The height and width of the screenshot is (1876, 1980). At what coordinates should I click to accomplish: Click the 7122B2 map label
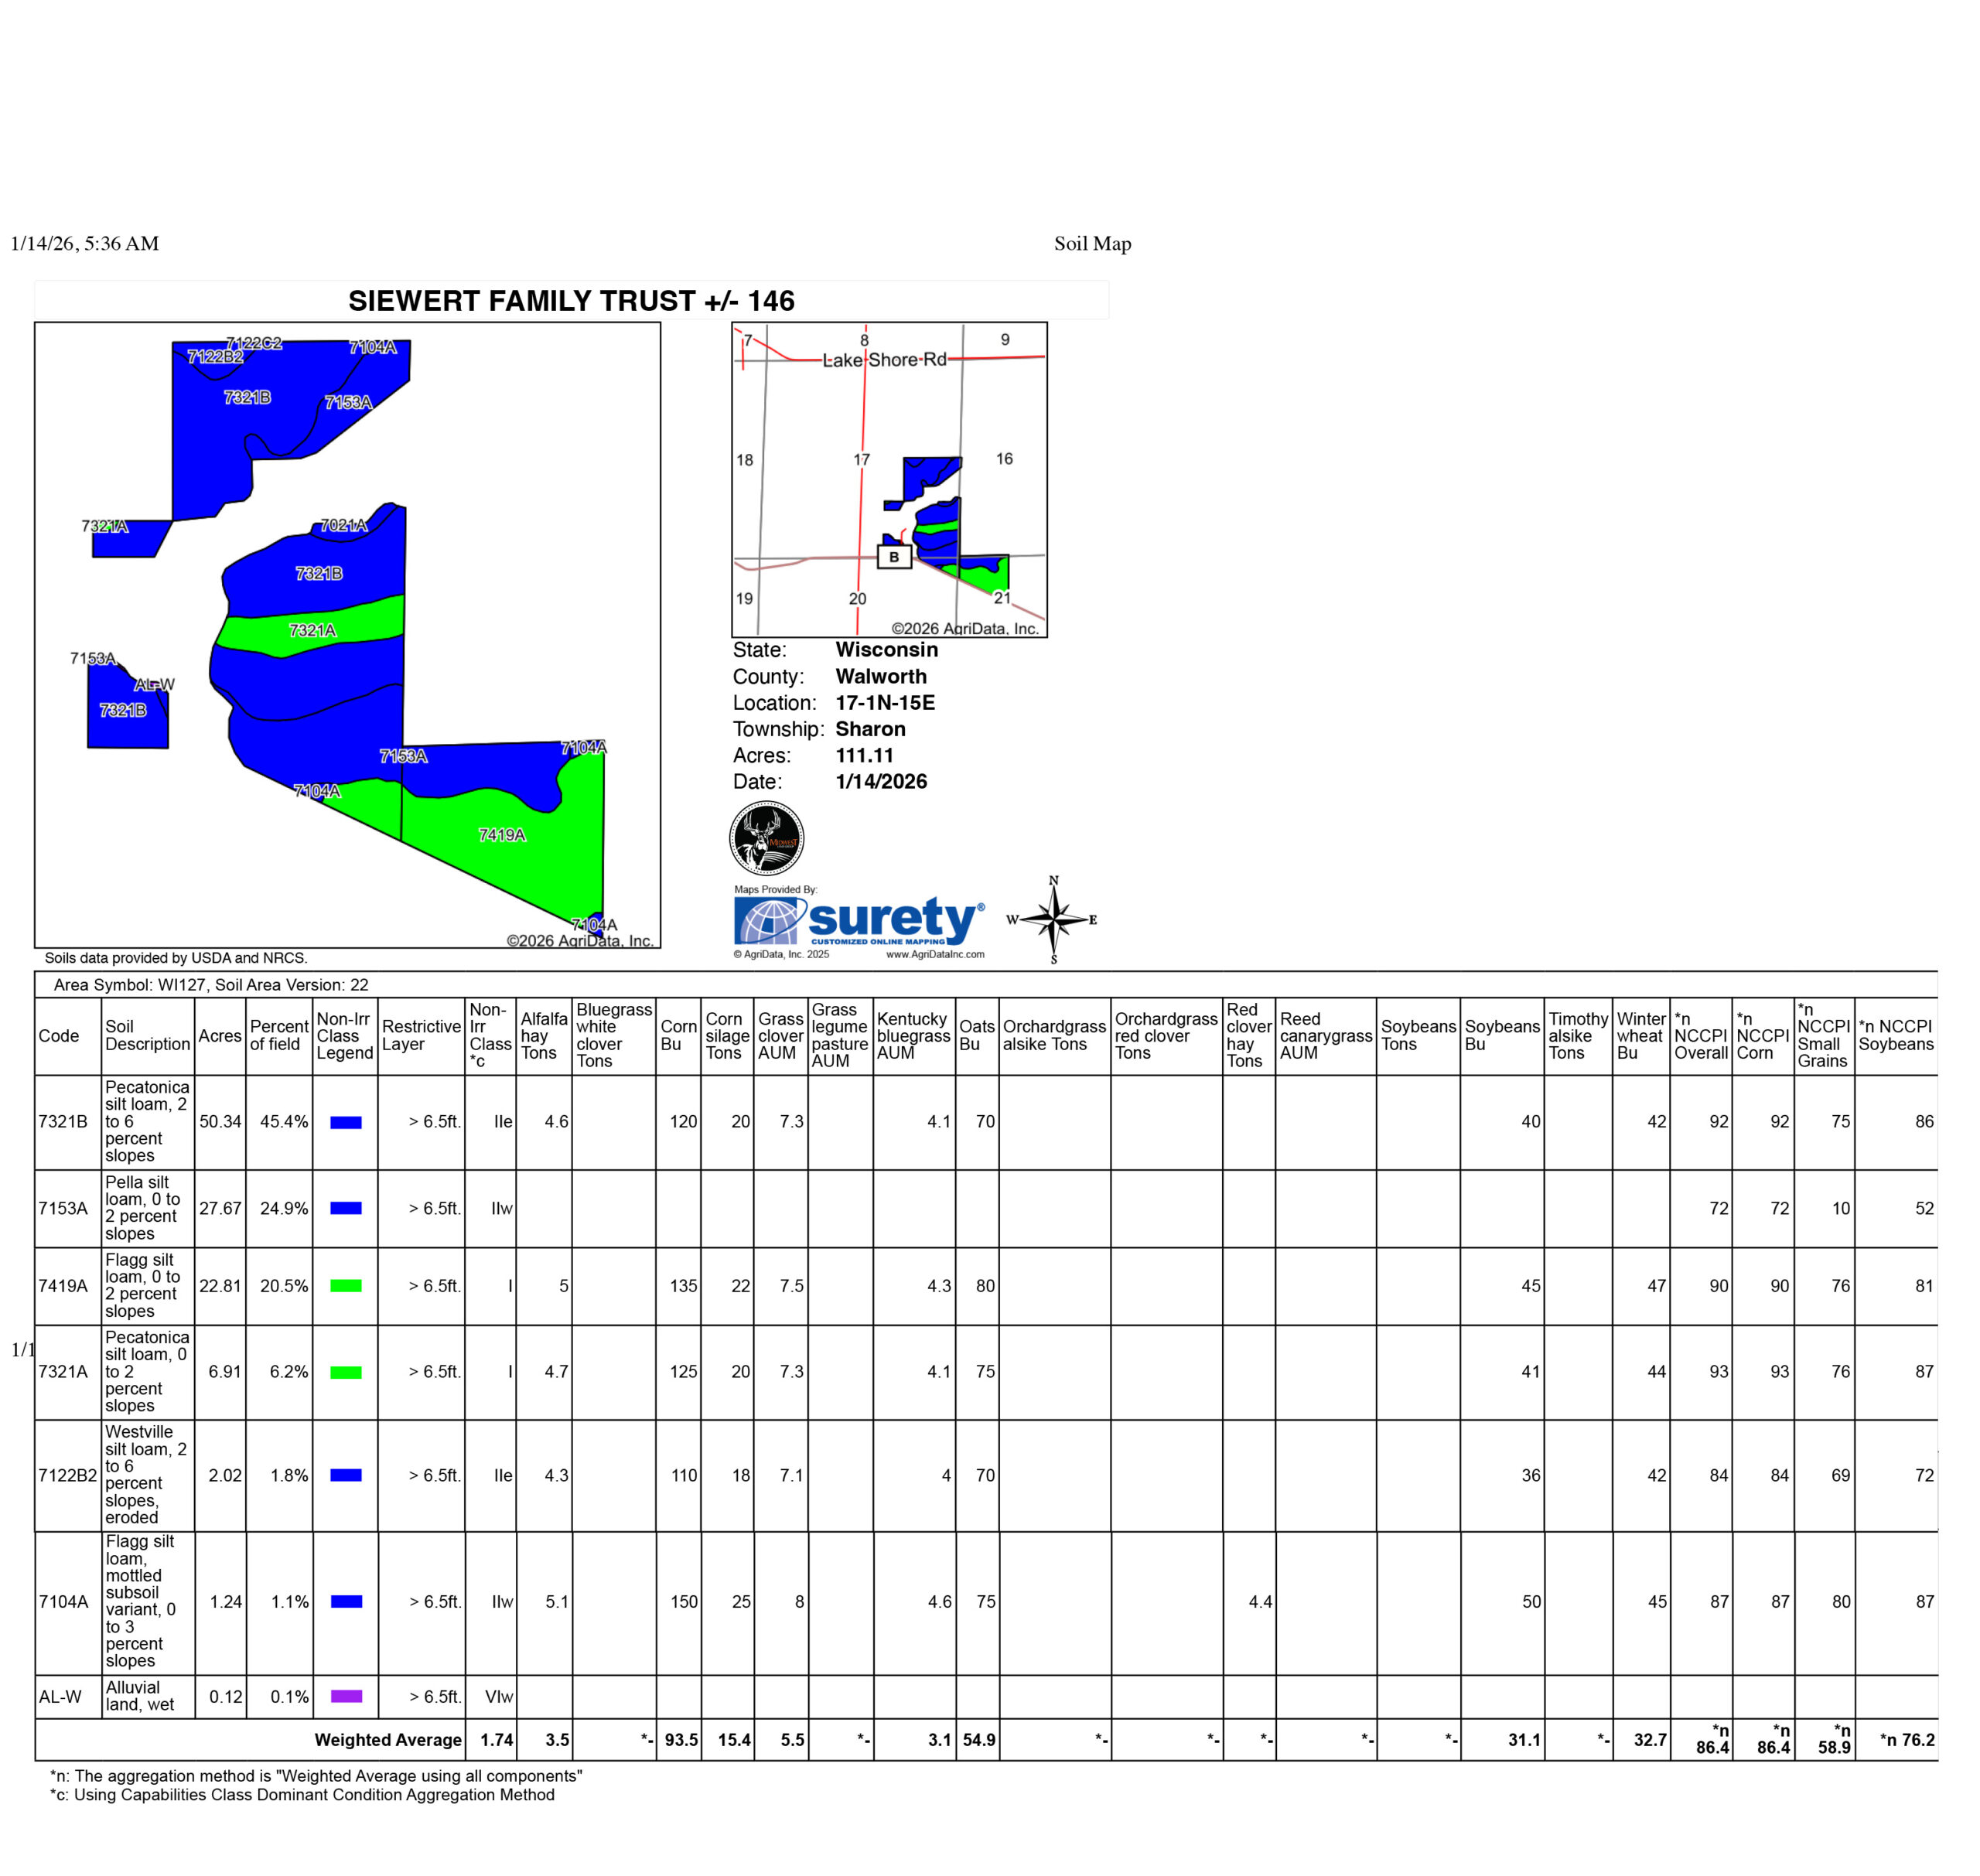pyautogui.click(x=215, y=357)
